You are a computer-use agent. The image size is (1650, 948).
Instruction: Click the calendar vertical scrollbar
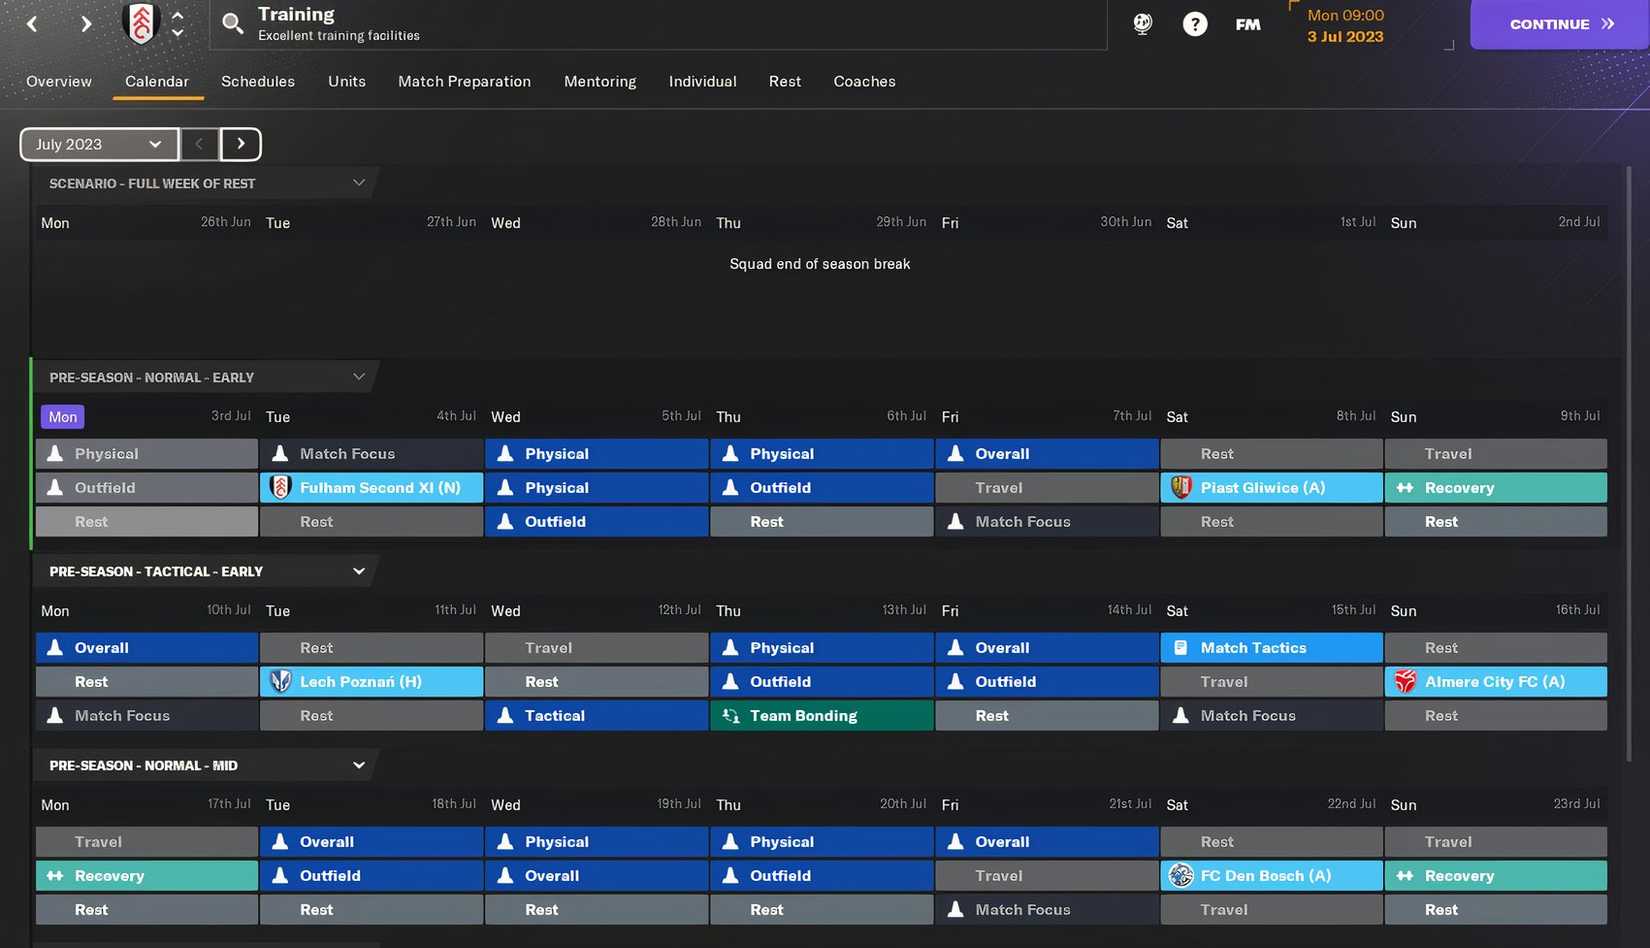1628,465
